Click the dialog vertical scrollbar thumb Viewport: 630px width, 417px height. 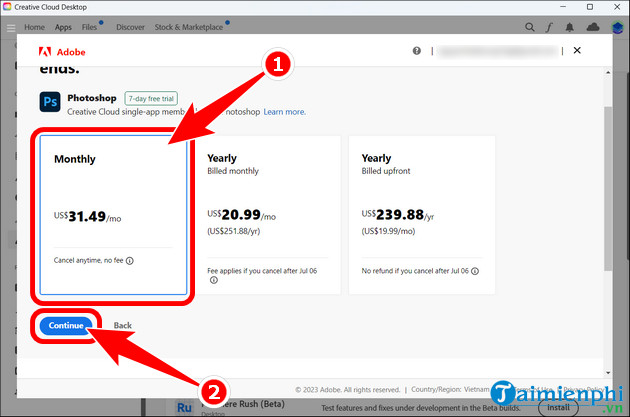608,189
